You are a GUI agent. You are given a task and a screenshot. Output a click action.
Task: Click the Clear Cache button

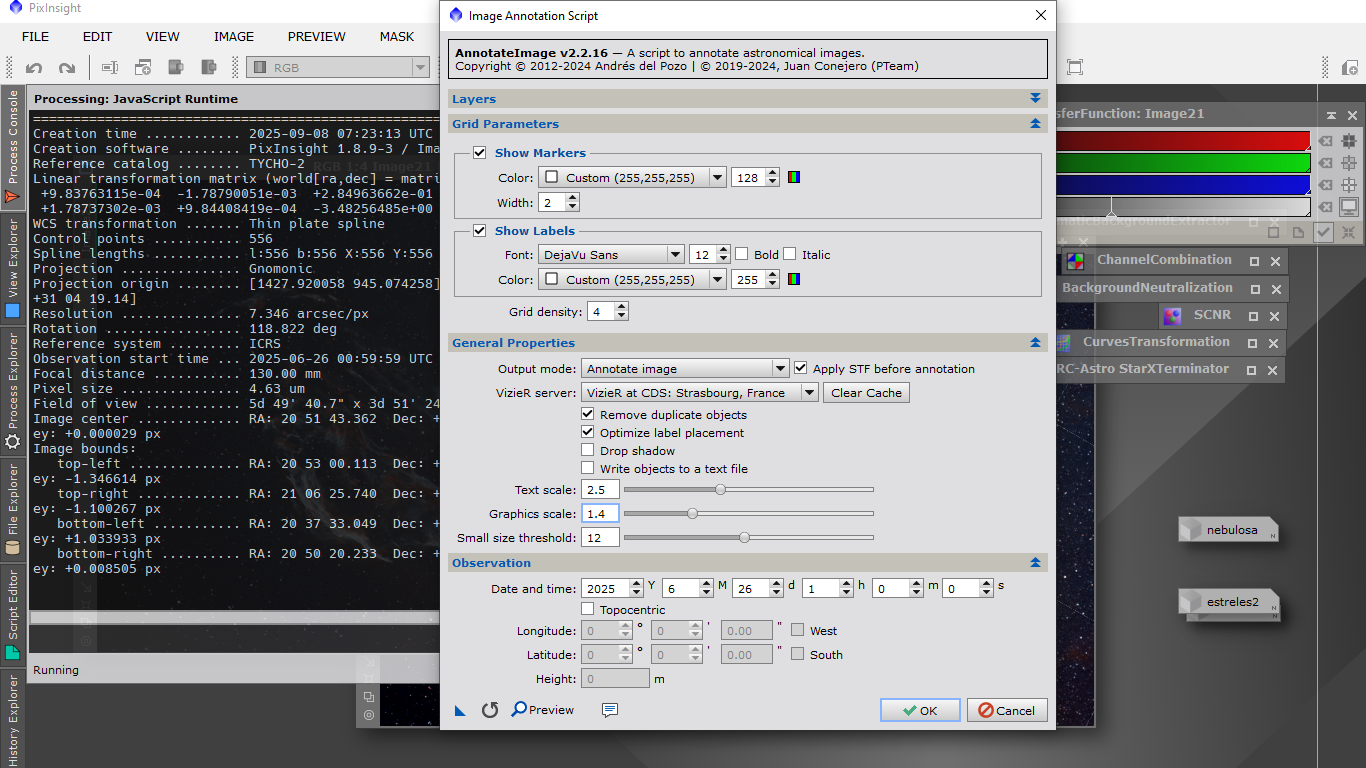pos(867,393)
